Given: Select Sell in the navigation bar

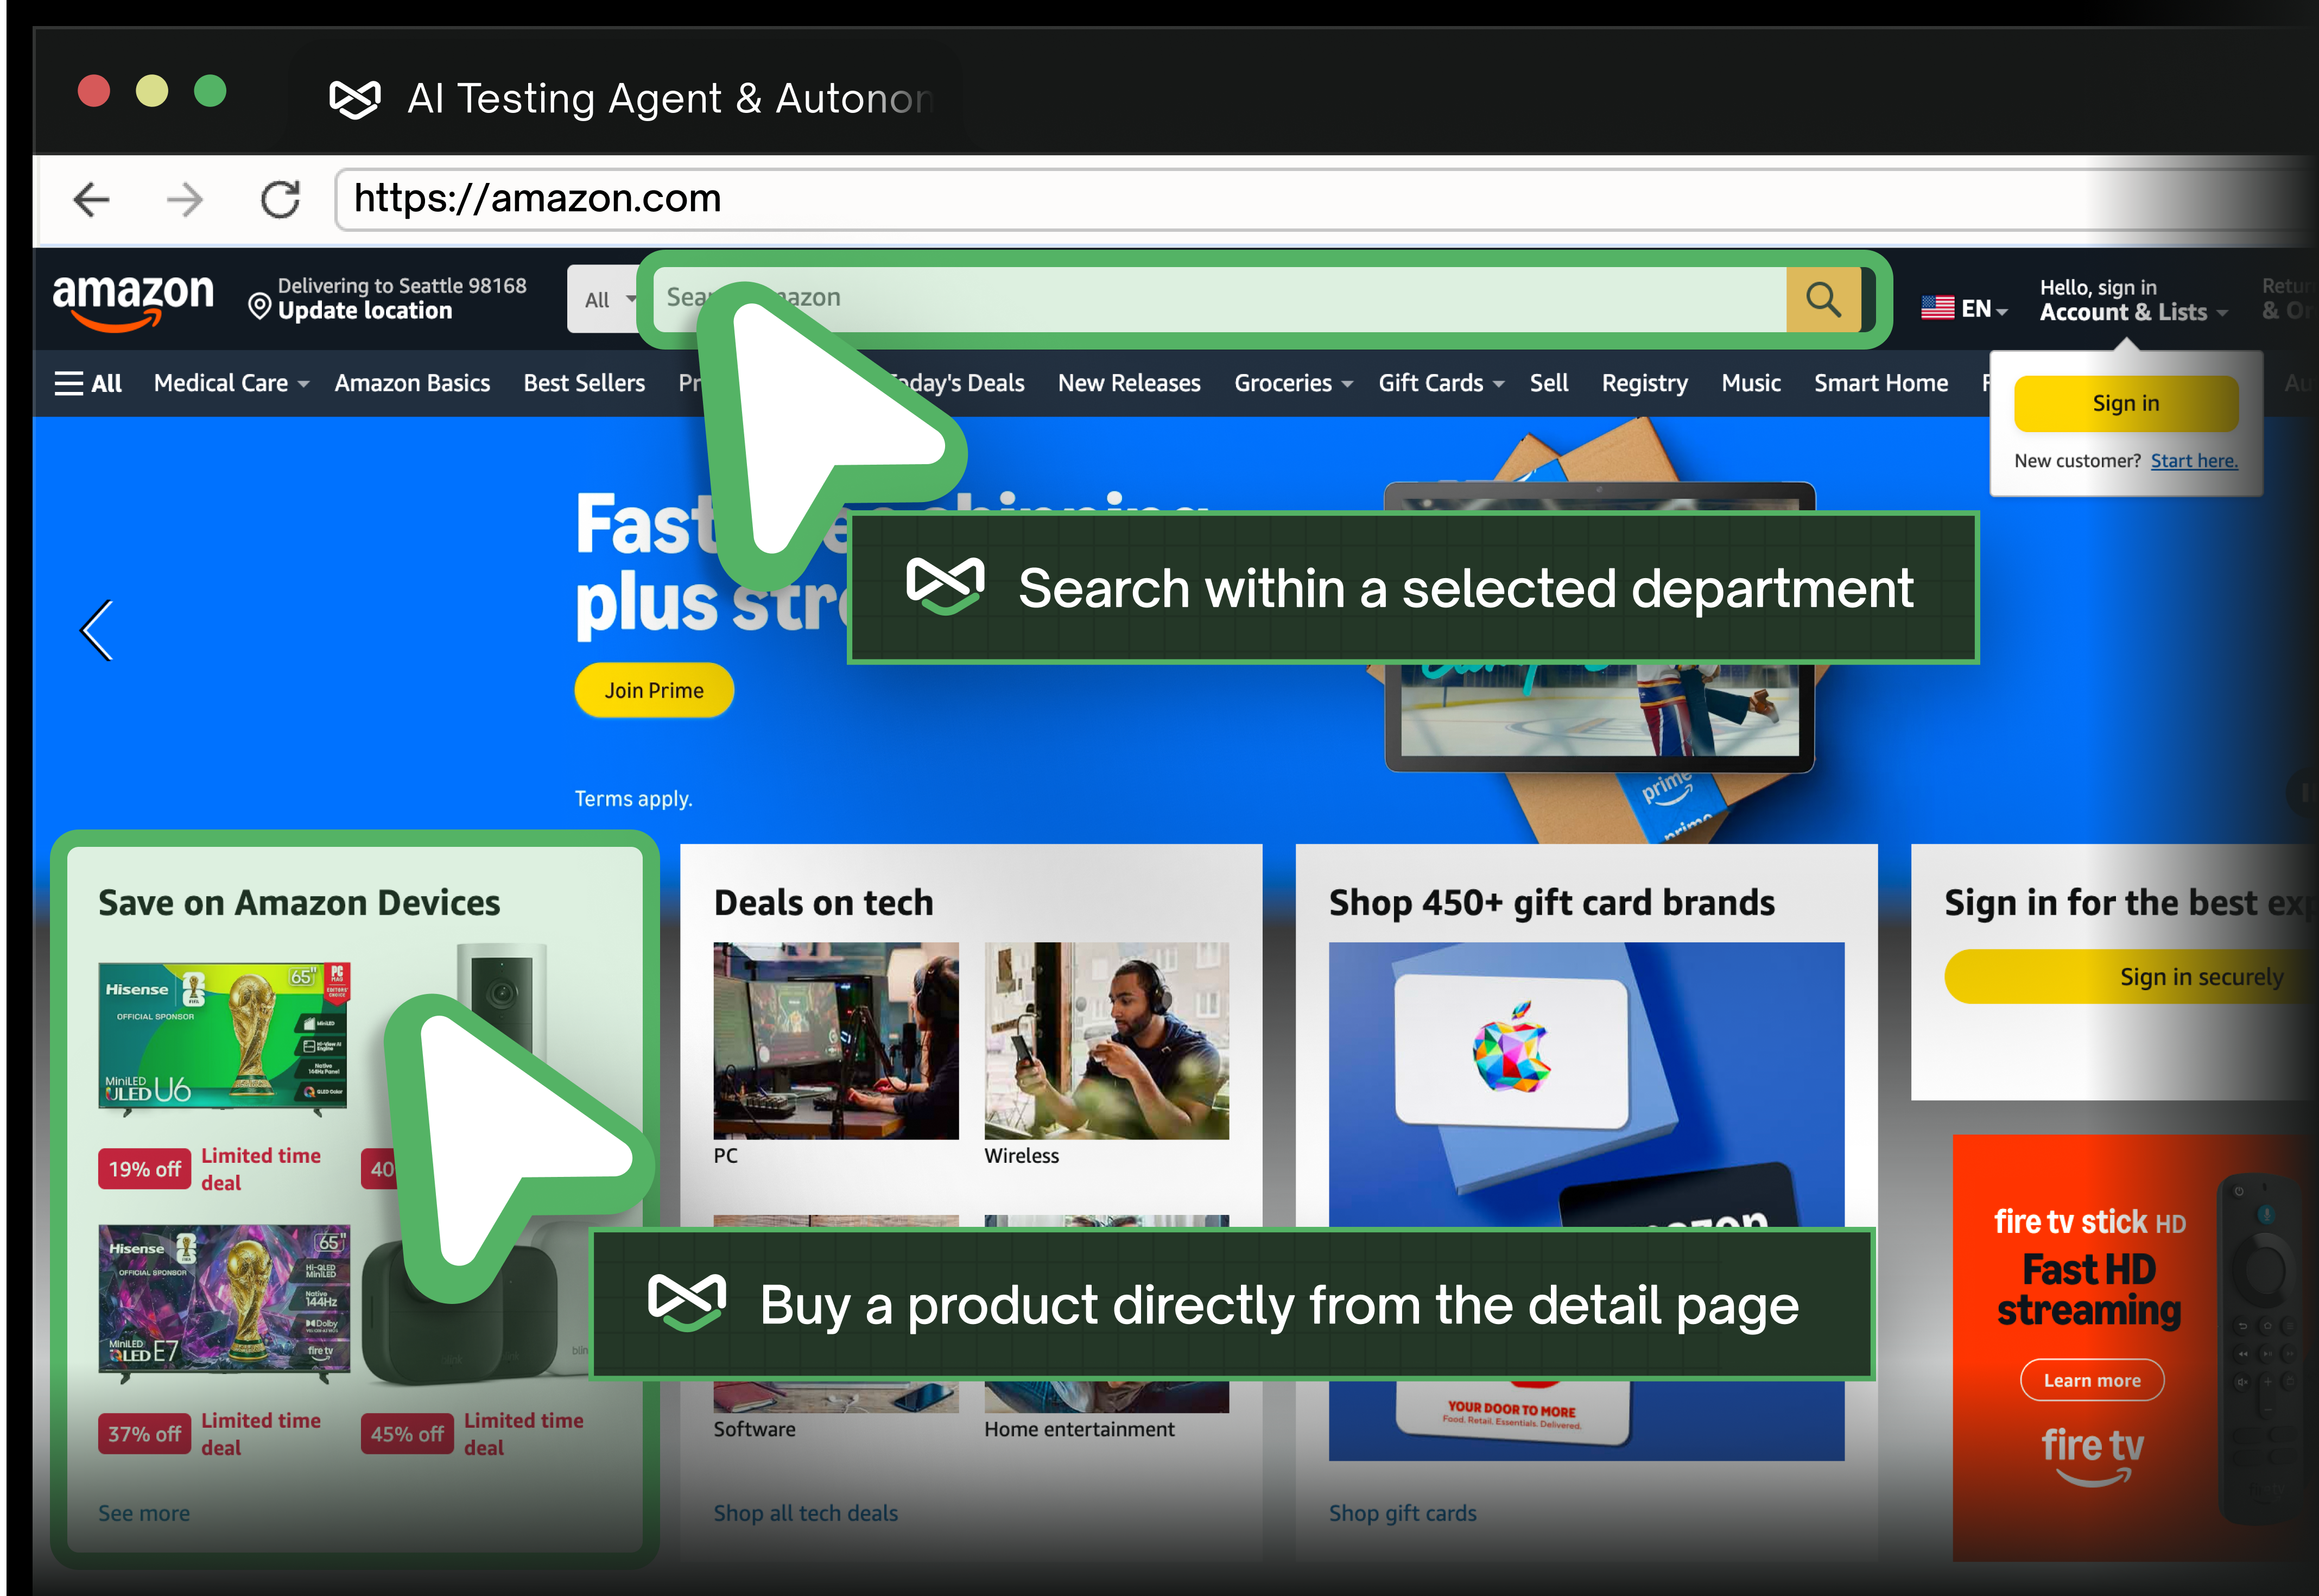Looking at the screenshot, I should (x=1549, y=383).
